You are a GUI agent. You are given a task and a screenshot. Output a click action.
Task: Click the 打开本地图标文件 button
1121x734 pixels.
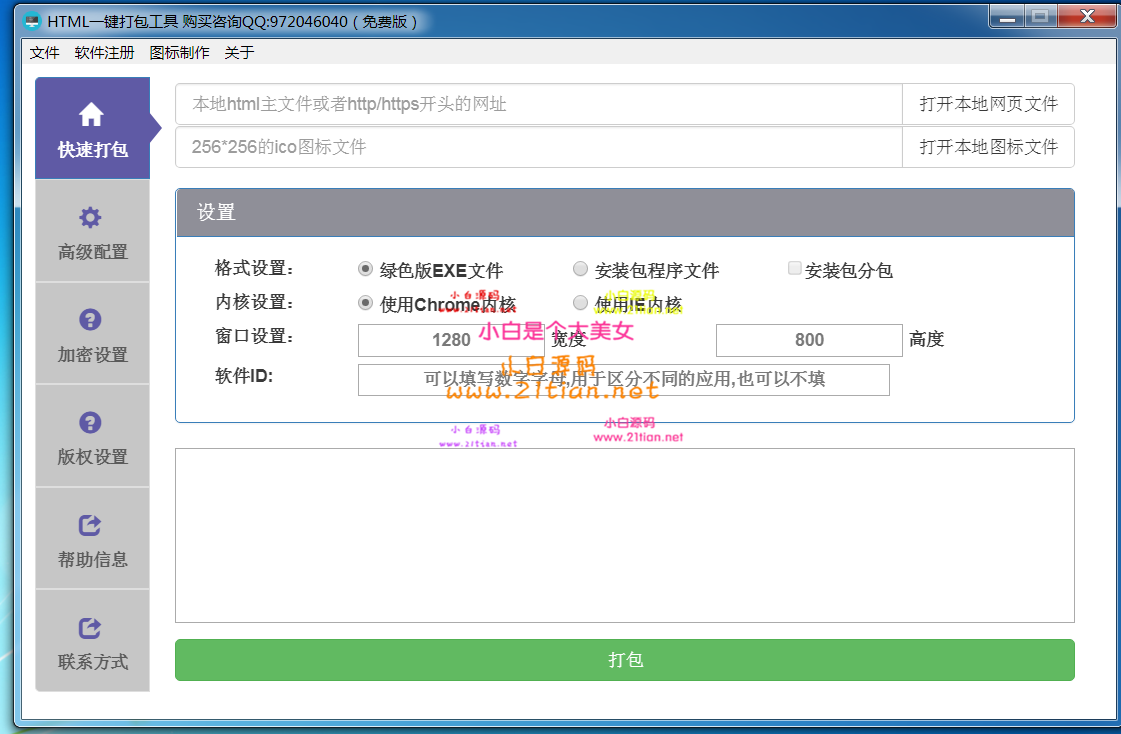[x=988, y=147]
